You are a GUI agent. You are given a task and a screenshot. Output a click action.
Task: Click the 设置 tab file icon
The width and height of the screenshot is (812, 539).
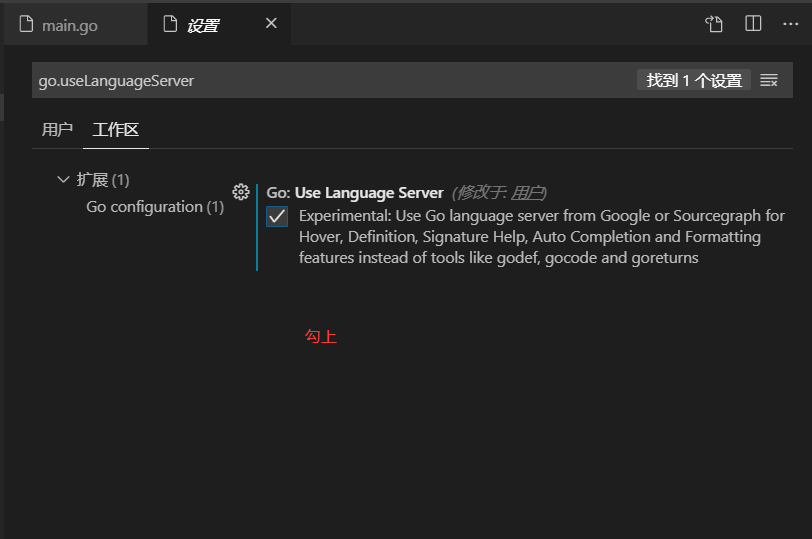point(170,24)
